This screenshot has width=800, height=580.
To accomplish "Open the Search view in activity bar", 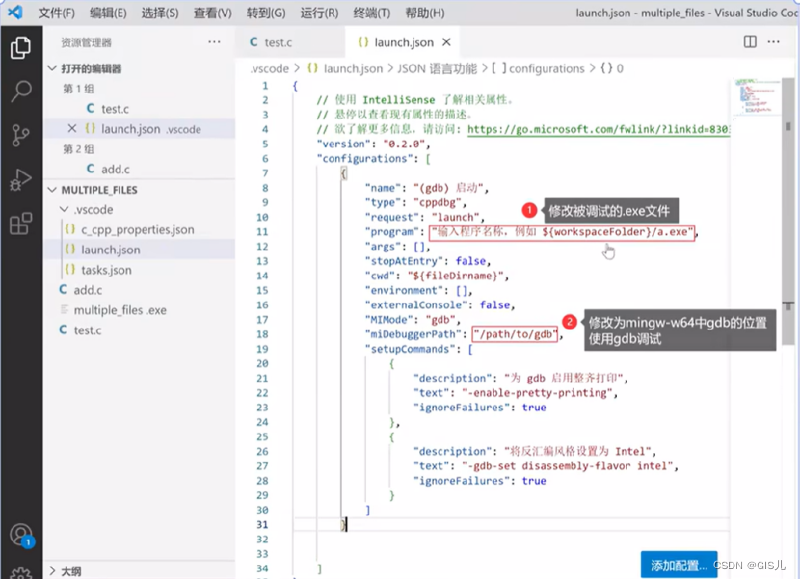I will pos(21,92).
